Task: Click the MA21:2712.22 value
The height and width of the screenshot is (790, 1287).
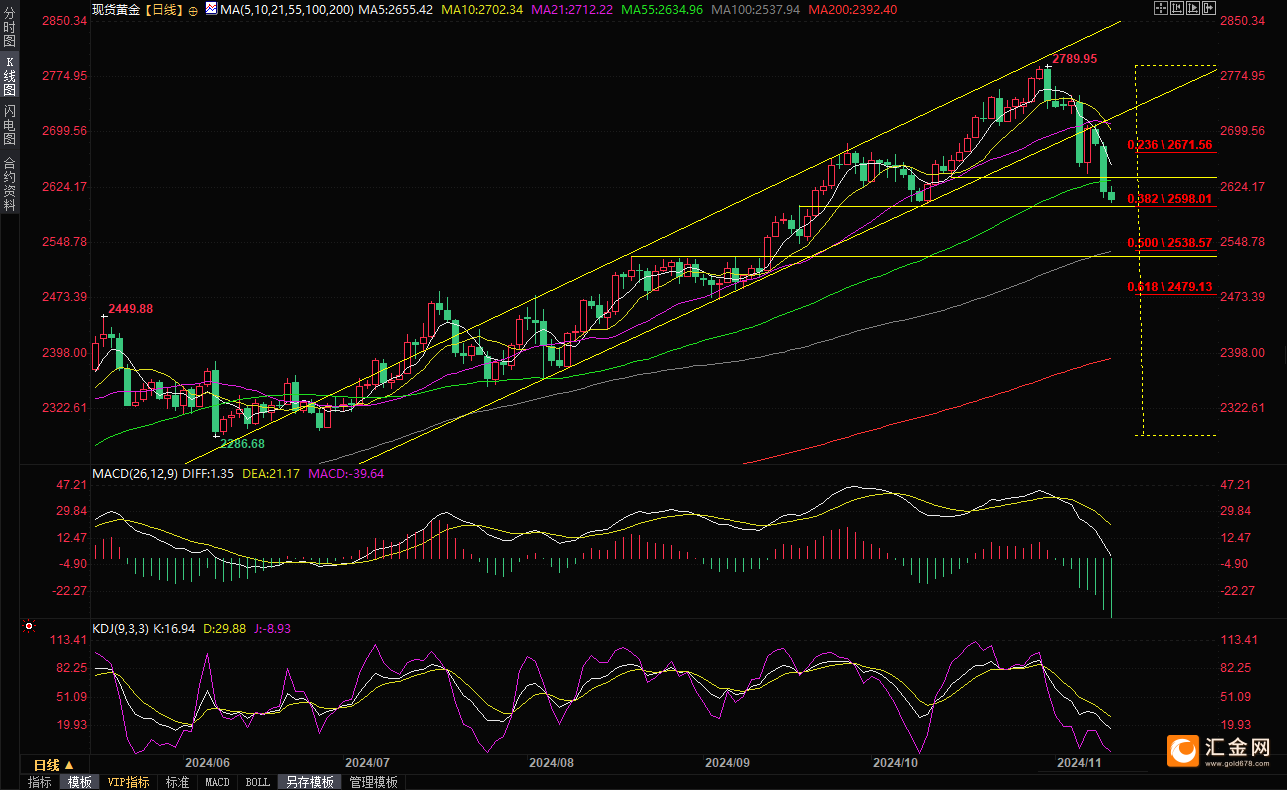Action: 572,9
